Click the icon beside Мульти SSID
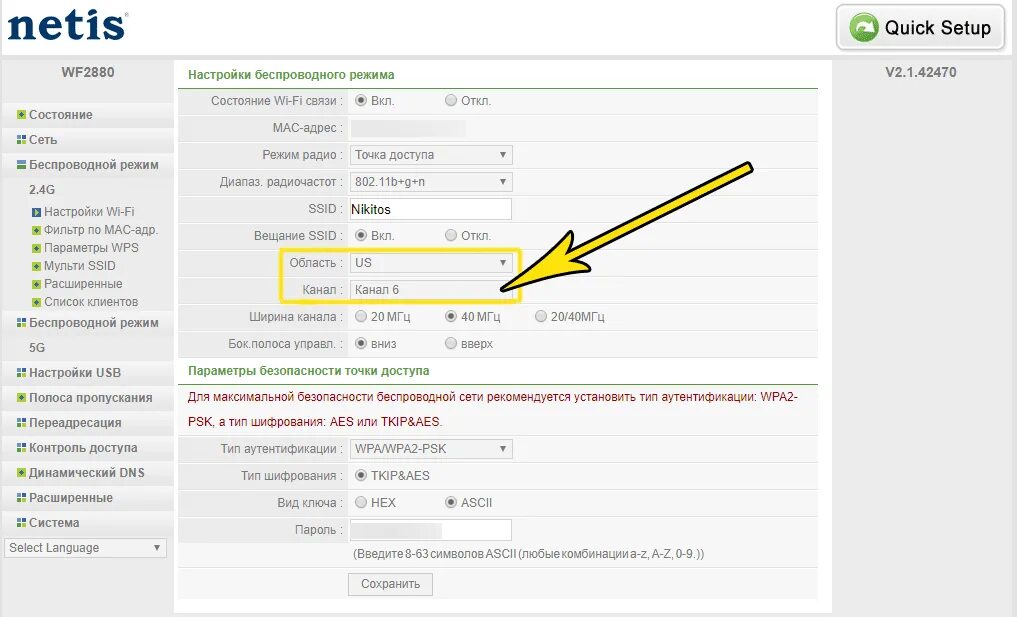The image size is (1017, 617). [36, 266]
